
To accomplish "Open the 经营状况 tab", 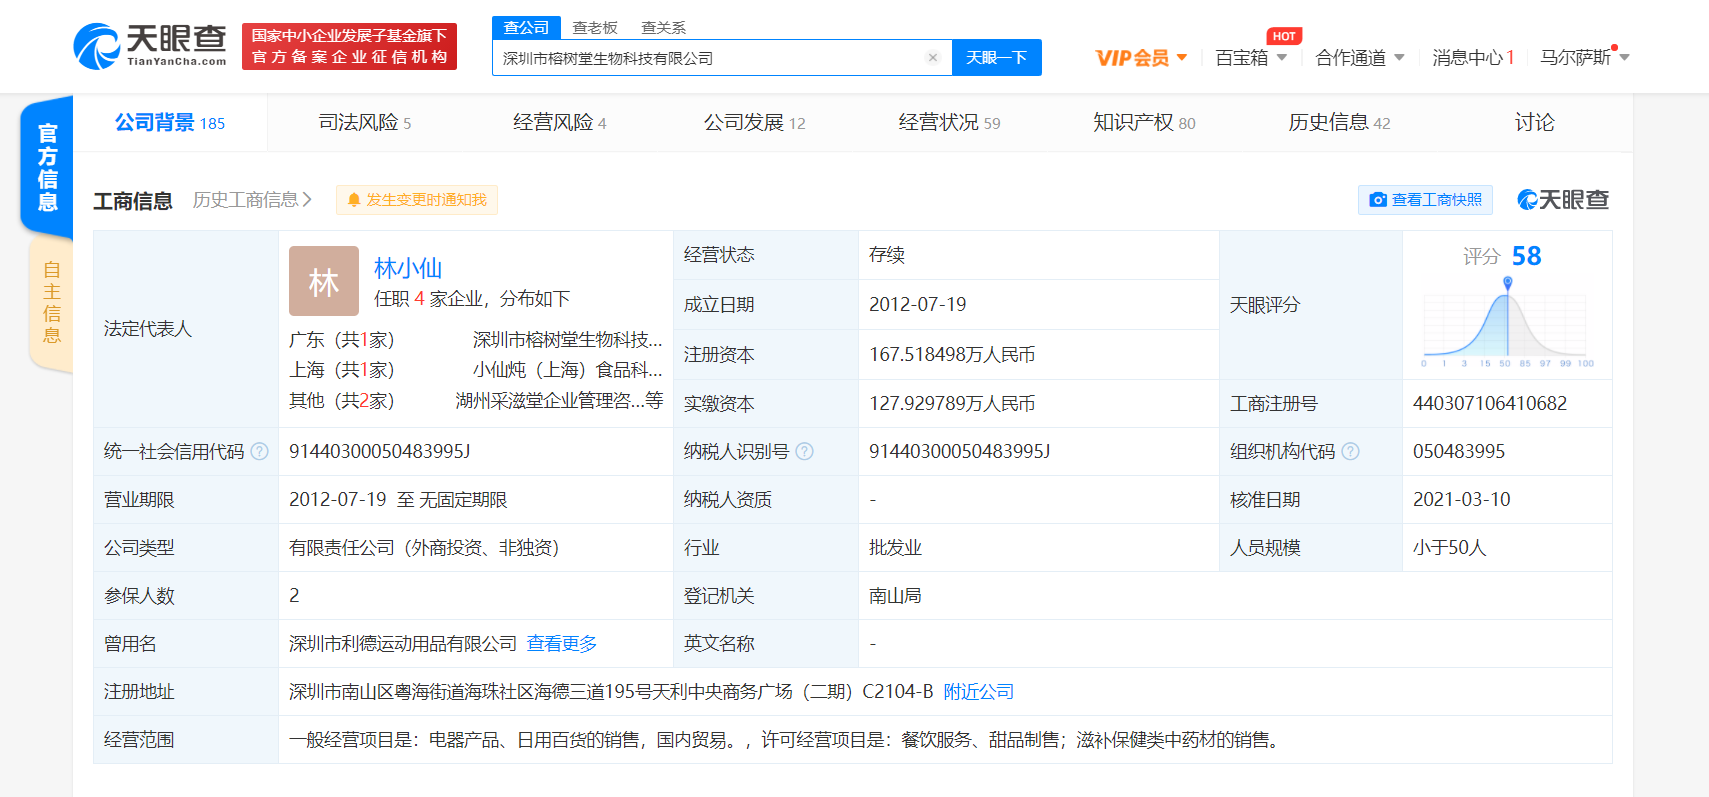I will tap(949, 123).
